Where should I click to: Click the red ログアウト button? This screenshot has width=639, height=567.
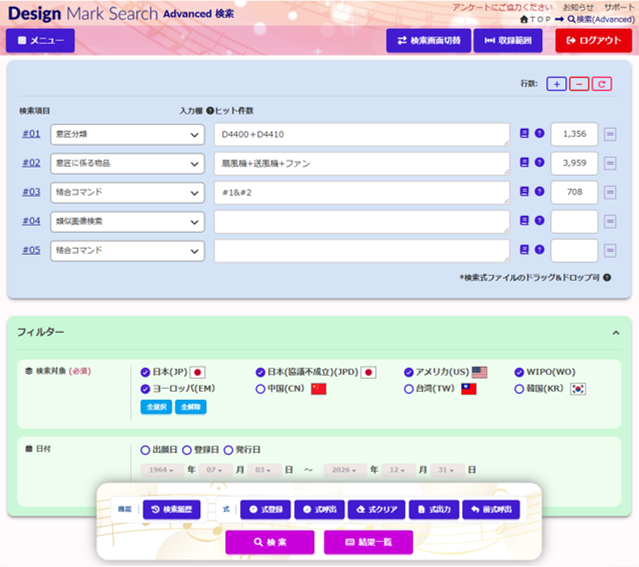pyautogui.click(x=593, y=40)
